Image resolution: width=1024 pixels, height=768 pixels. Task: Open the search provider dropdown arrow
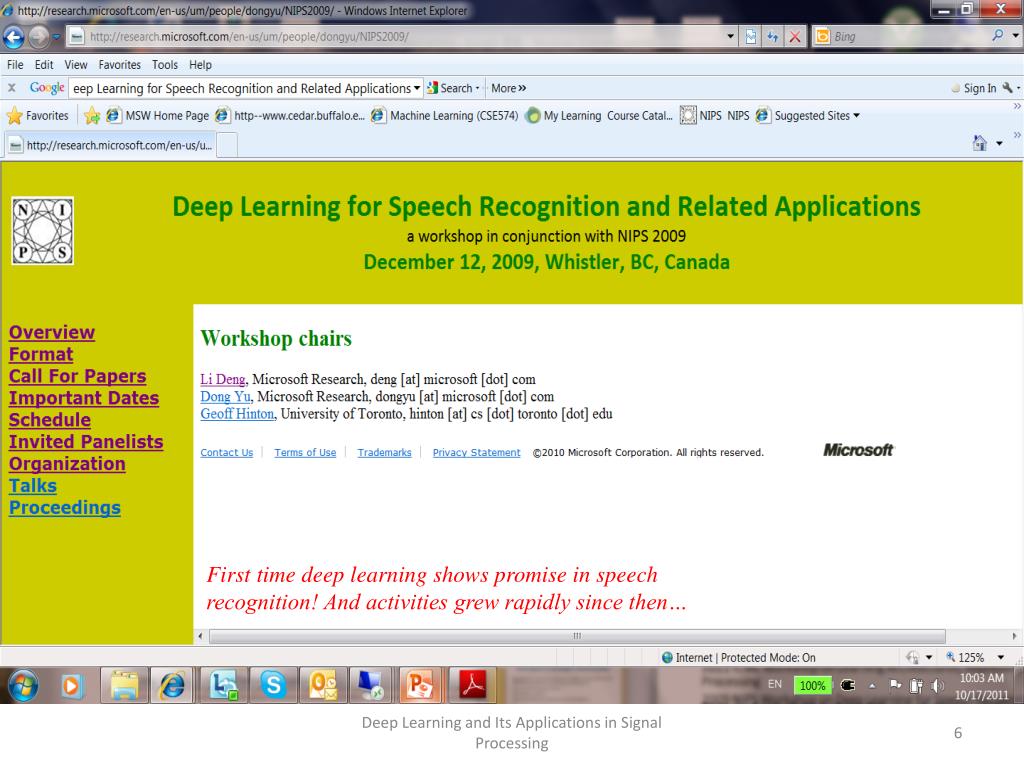point(1015,36)
